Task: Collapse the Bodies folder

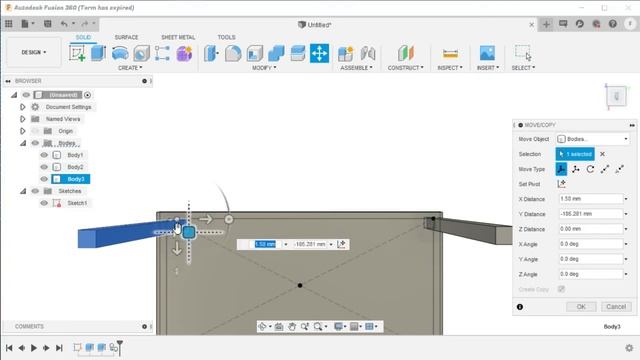Action: pyautogui.click(x=23, y=143)
